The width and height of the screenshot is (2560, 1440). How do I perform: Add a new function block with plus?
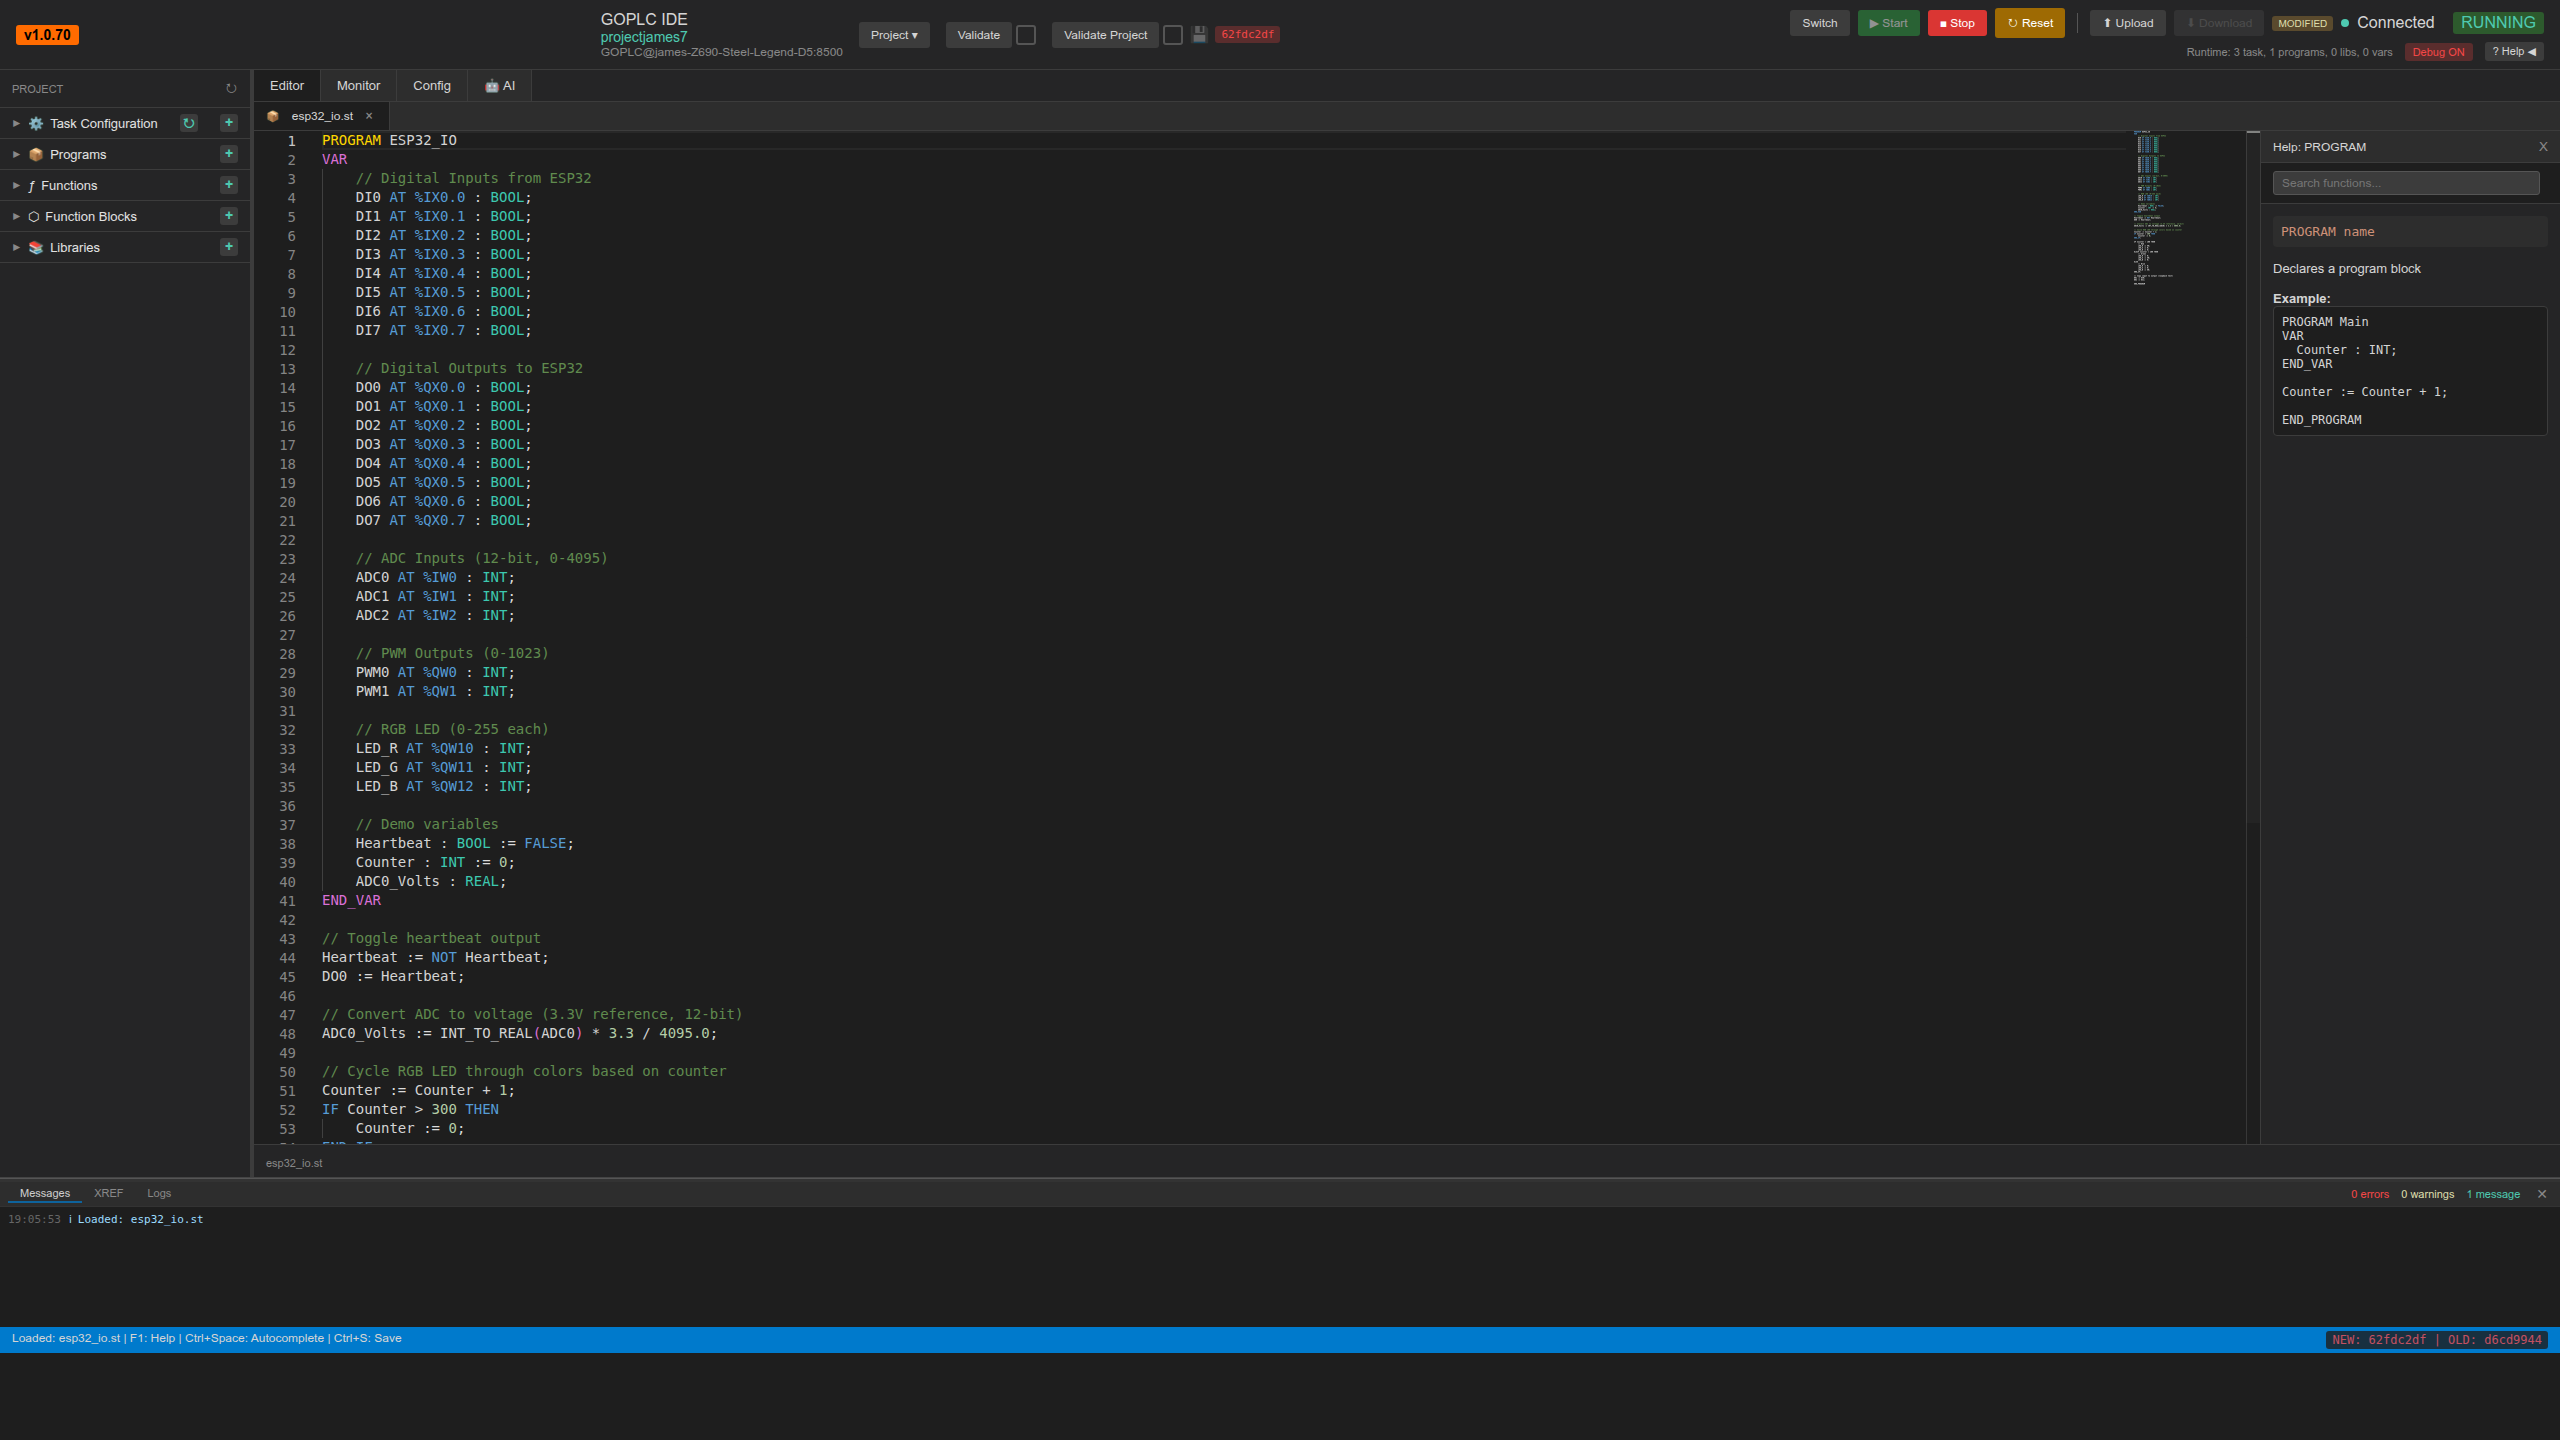[x=229, y=216]
